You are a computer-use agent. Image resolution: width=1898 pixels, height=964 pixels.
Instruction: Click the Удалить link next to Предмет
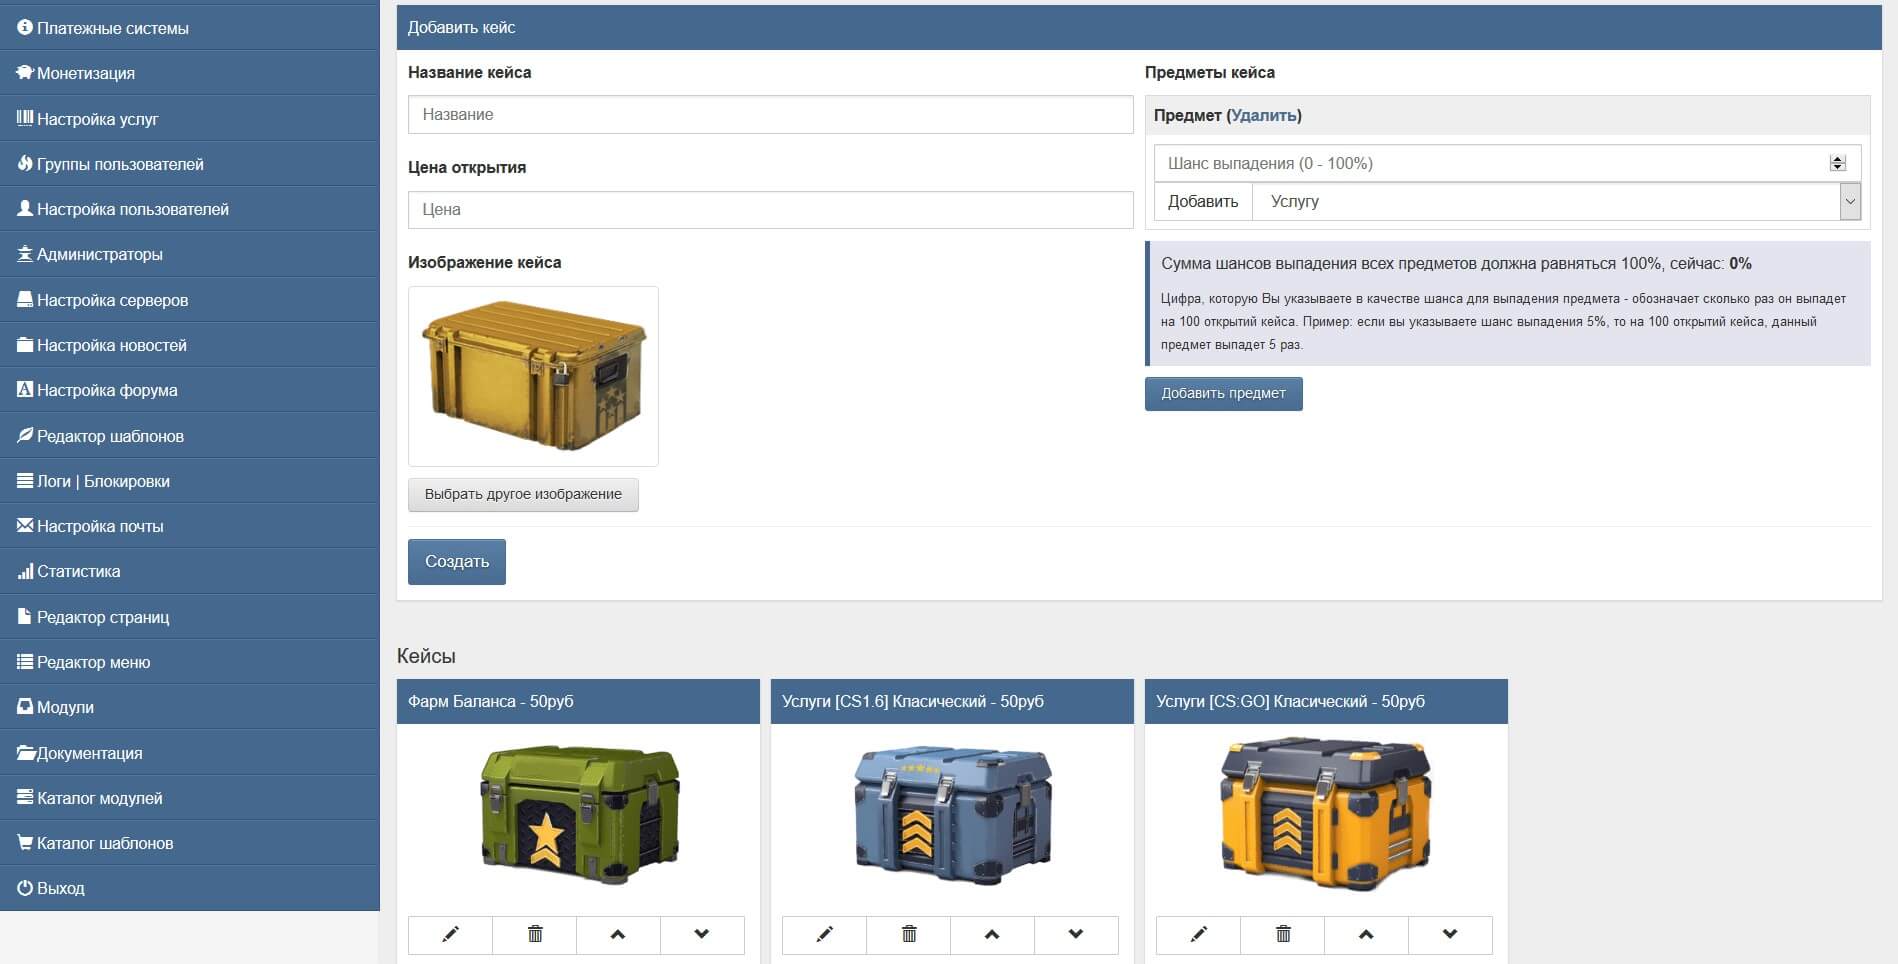point(1263,115)
